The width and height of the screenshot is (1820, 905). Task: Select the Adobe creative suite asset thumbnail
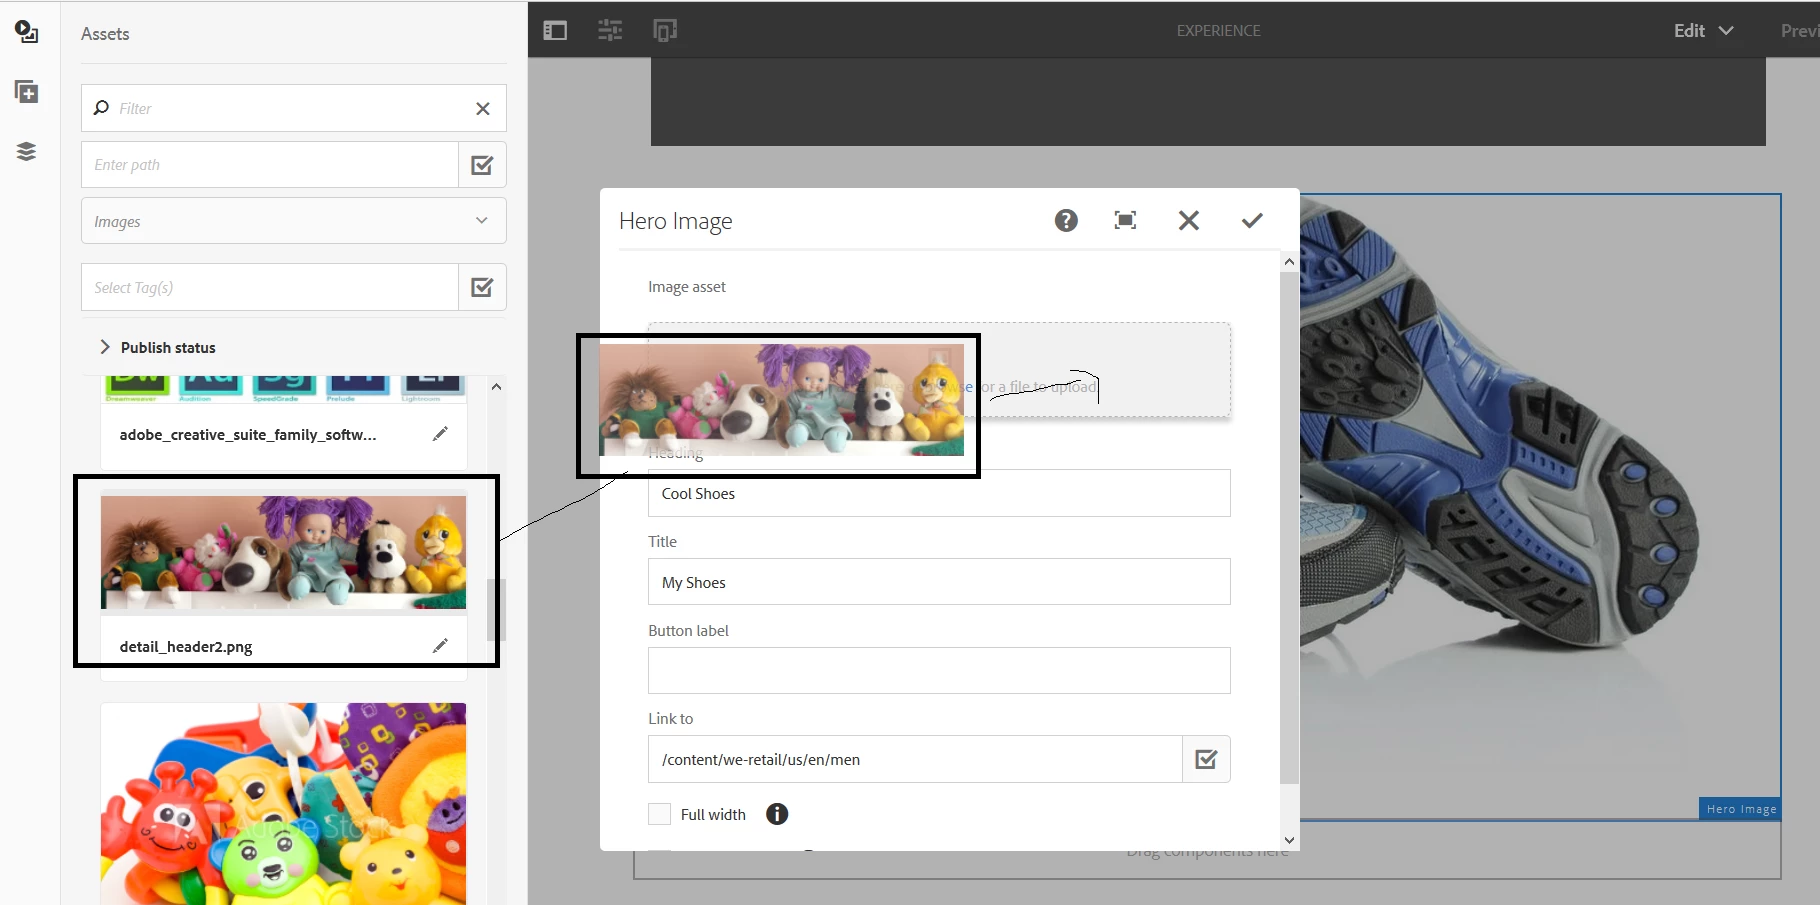click(283, 389)
